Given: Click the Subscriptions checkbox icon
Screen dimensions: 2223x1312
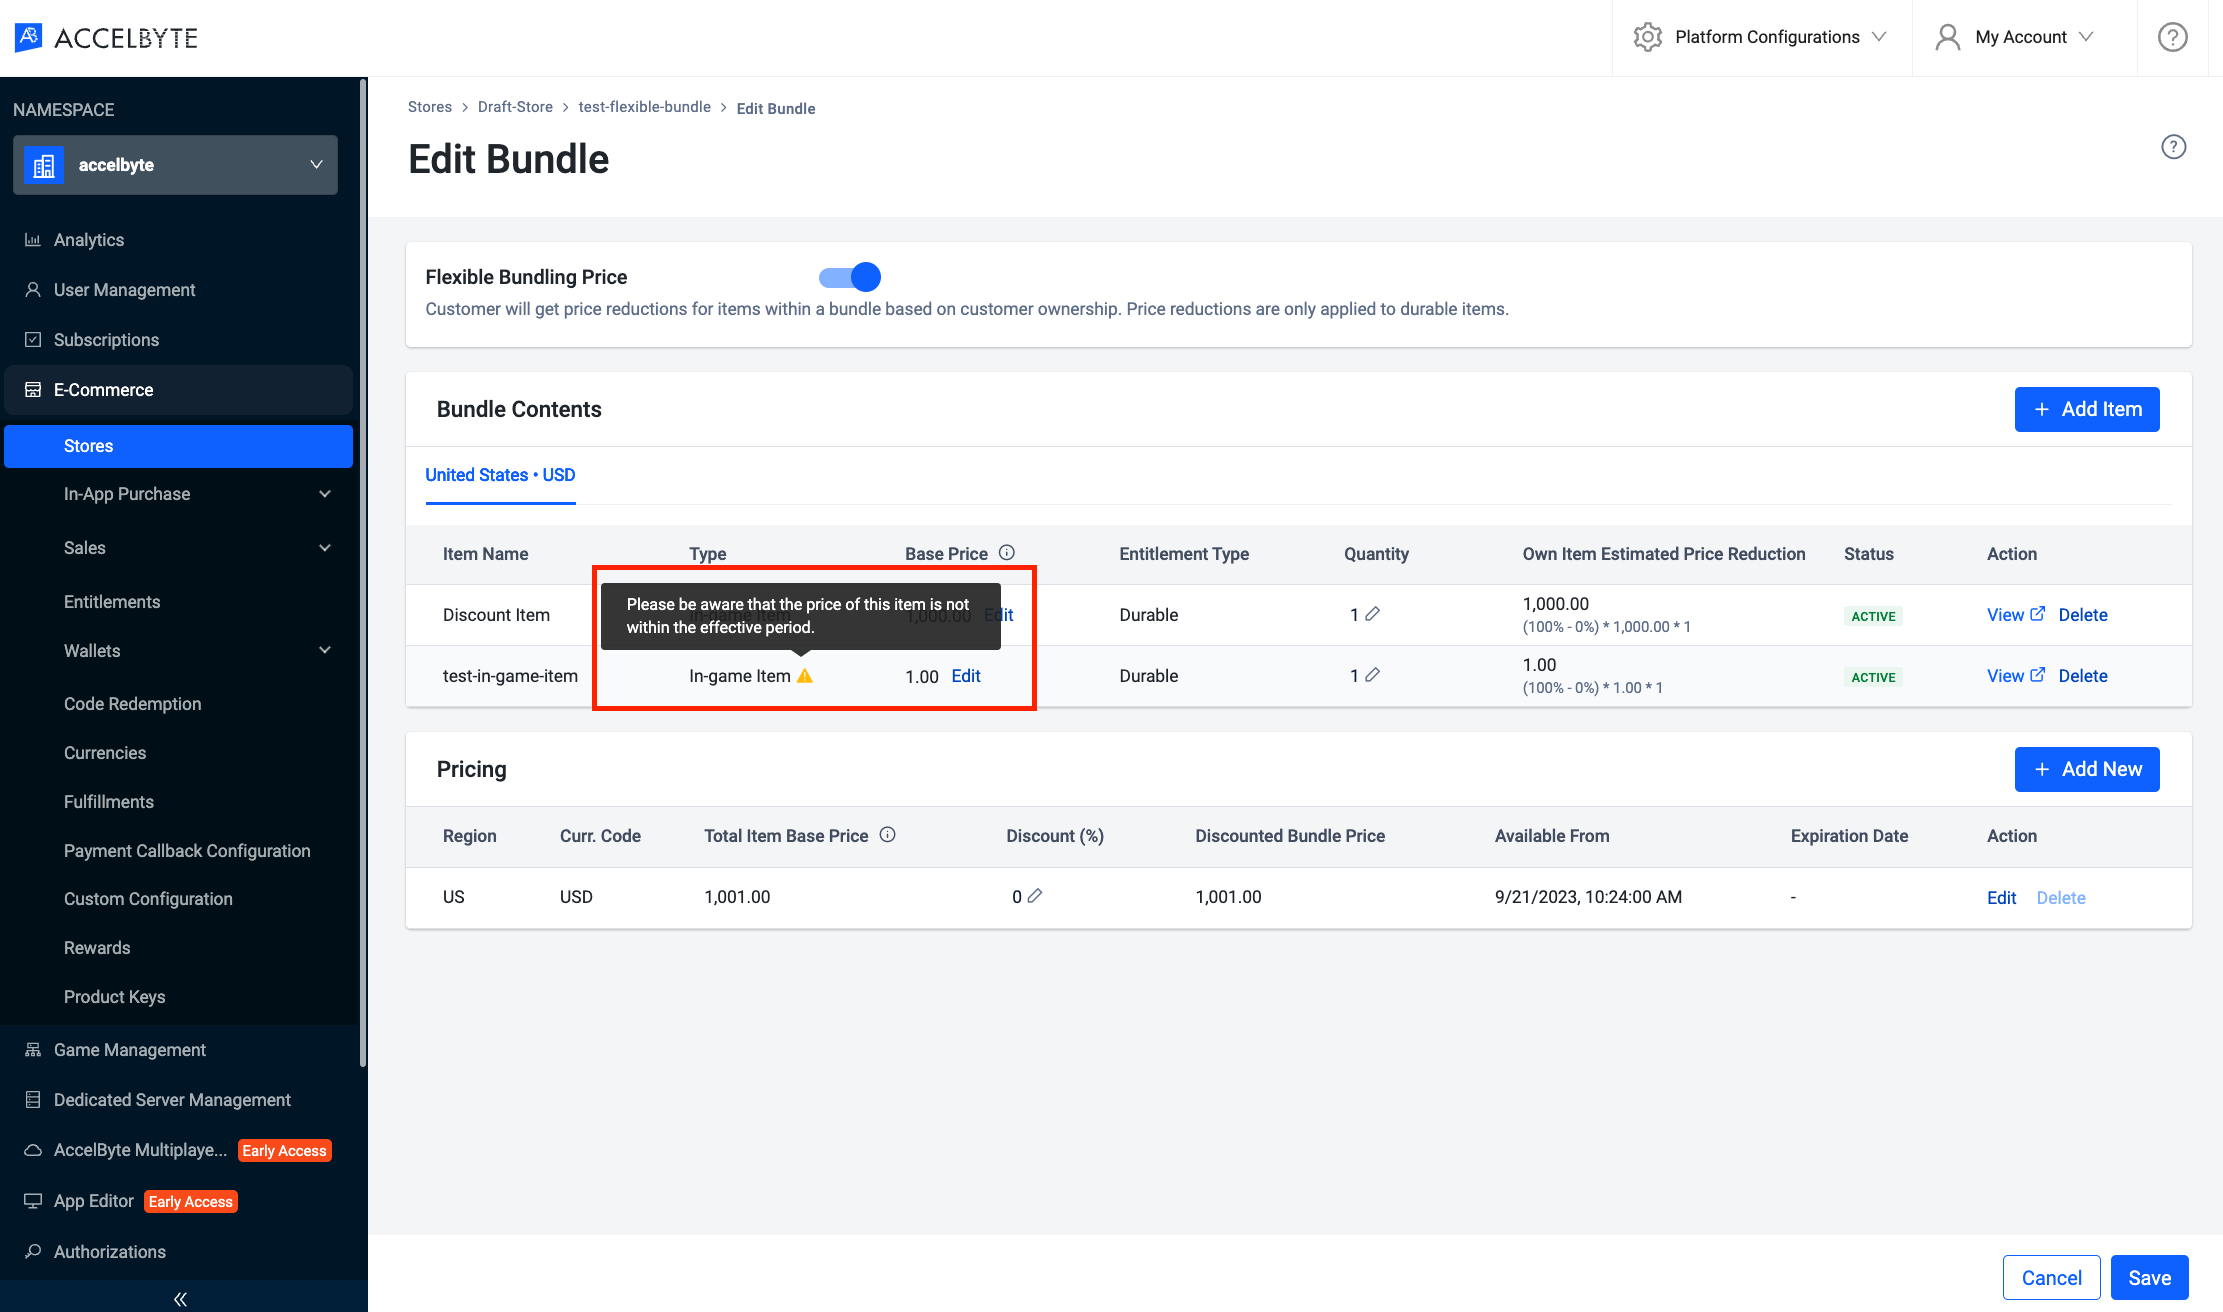Looking at the screenshot, I should [x=33, y=339].
